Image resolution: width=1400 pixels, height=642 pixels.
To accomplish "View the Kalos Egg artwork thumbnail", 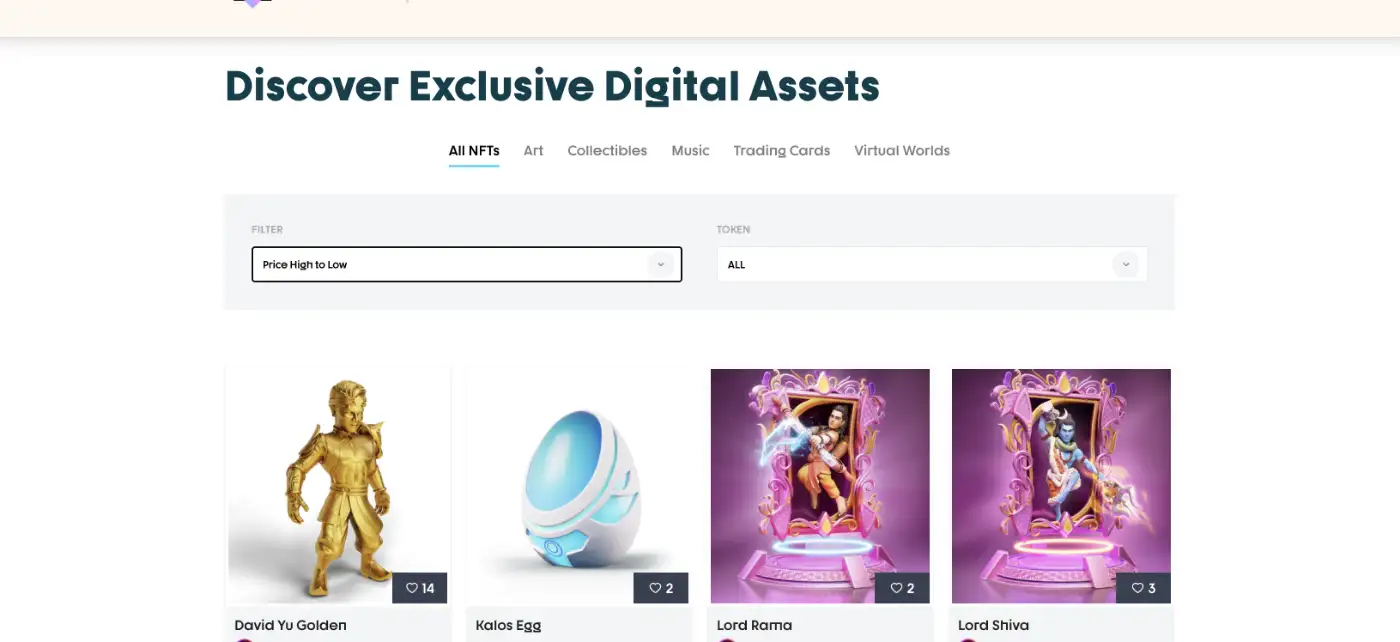I will point(579,486).
